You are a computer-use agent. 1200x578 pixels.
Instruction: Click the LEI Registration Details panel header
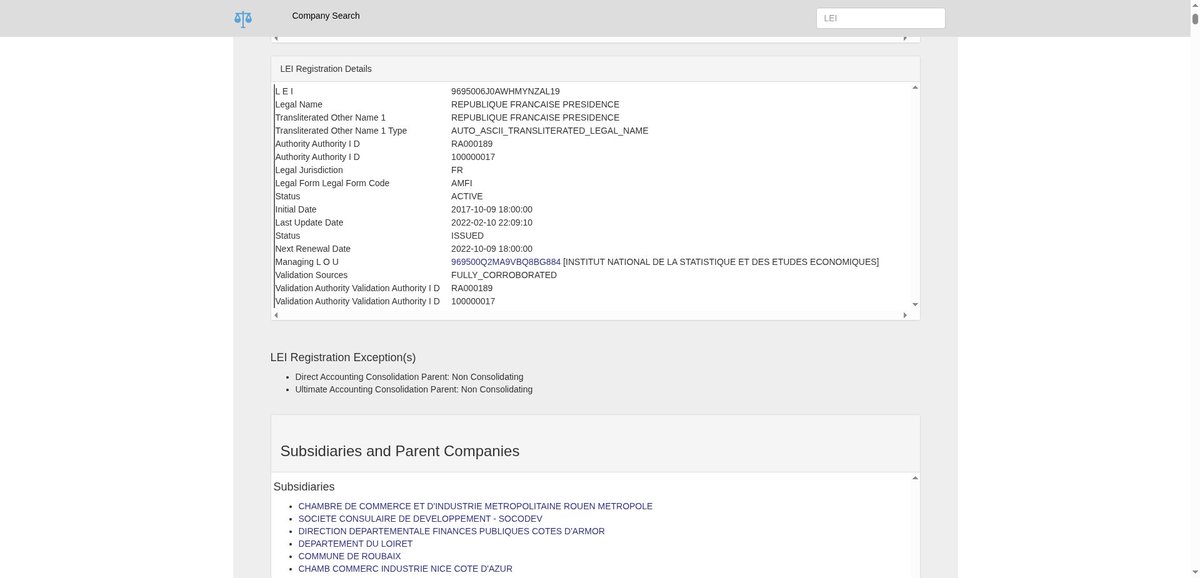click(x=595, y=69)
